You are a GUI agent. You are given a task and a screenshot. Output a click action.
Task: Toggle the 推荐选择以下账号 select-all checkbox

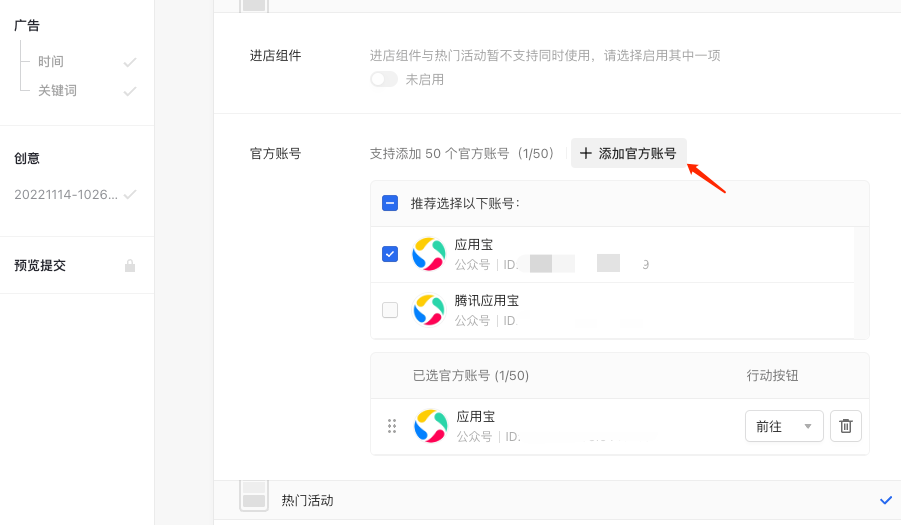(x=390, y=203)
